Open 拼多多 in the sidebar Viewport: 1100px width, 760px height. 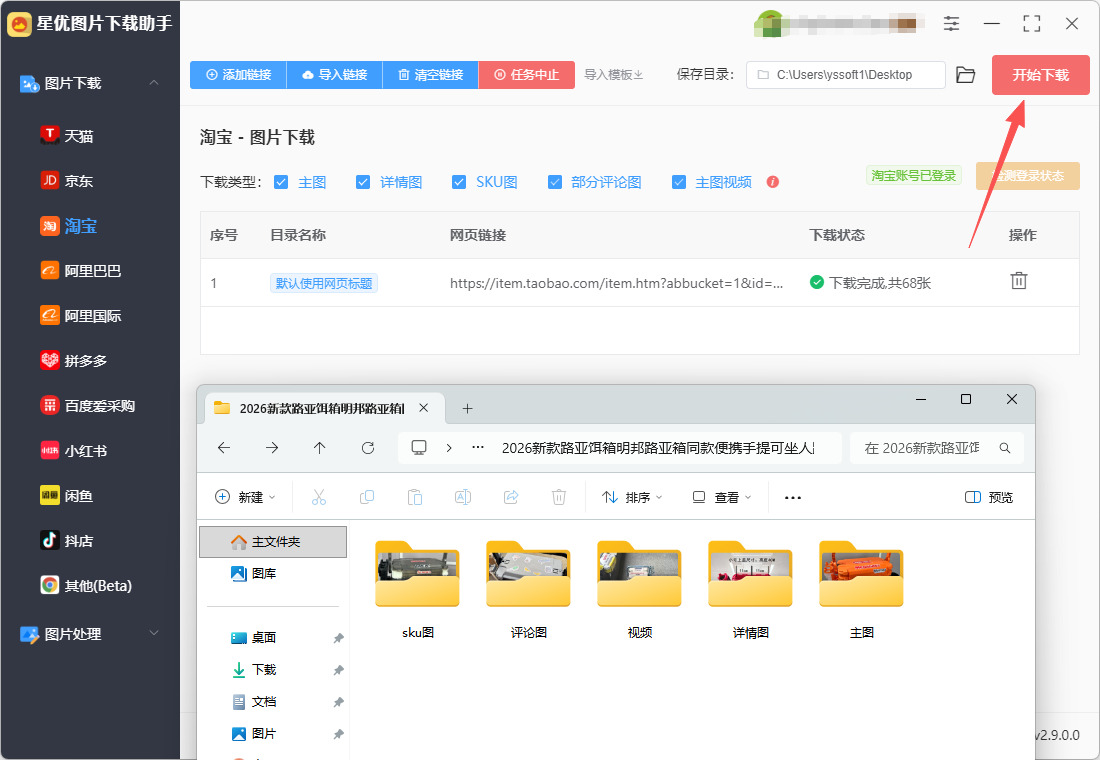click(x=74, y=360)
